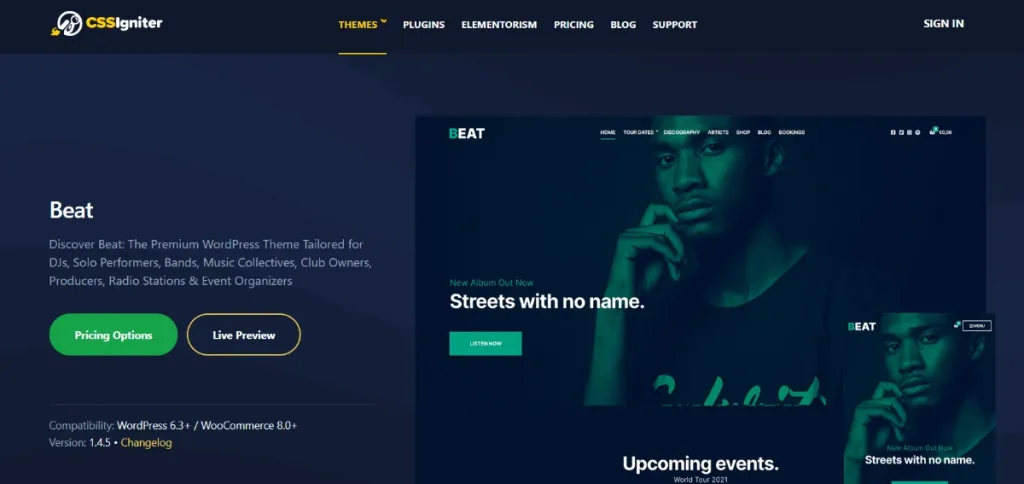Image resolution: width=1024 pixels, height=484 pixels.
Task: Click the shopping cart icon in preview
Action: (x=933, y=131)
